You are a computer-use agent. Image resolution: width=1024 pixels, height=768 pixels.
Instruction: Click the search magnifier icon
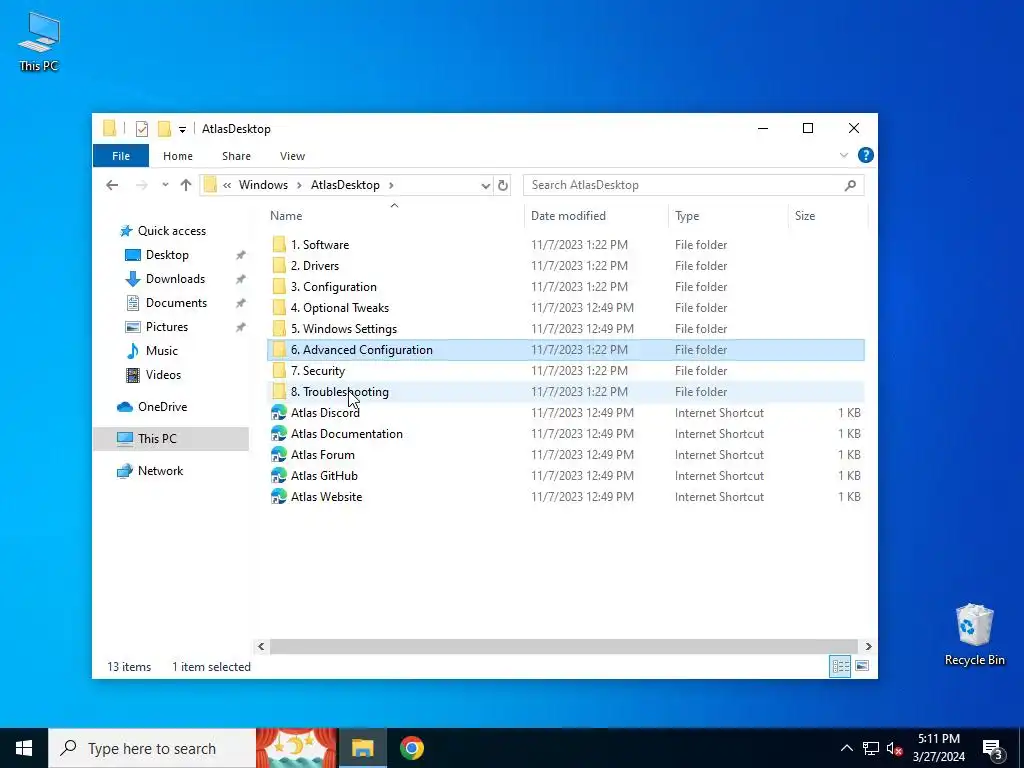pos(850,185)
